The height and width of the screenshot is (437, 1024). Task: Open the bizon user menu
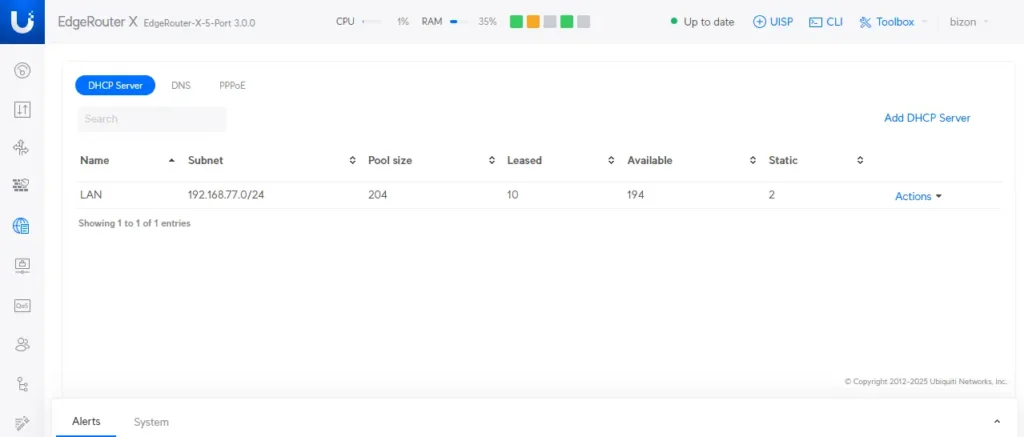click(968, 22)
